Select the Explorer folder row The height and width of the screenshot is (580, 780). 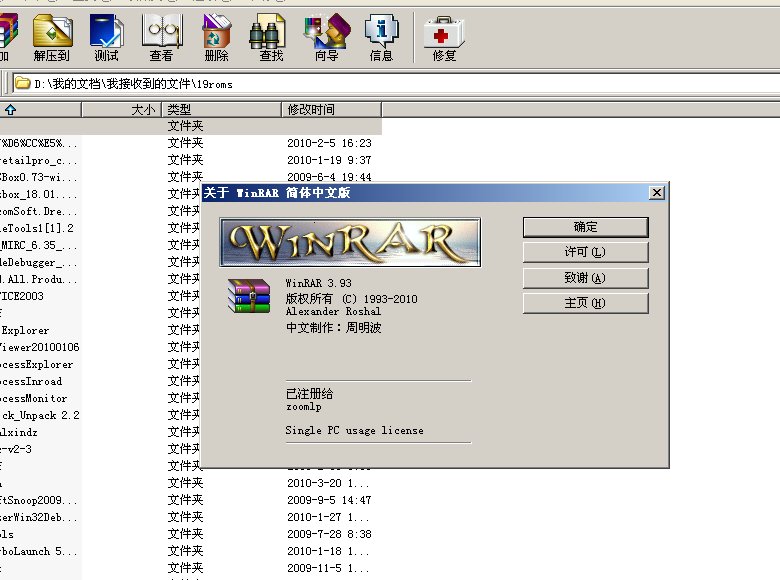(x=99, y=330)
